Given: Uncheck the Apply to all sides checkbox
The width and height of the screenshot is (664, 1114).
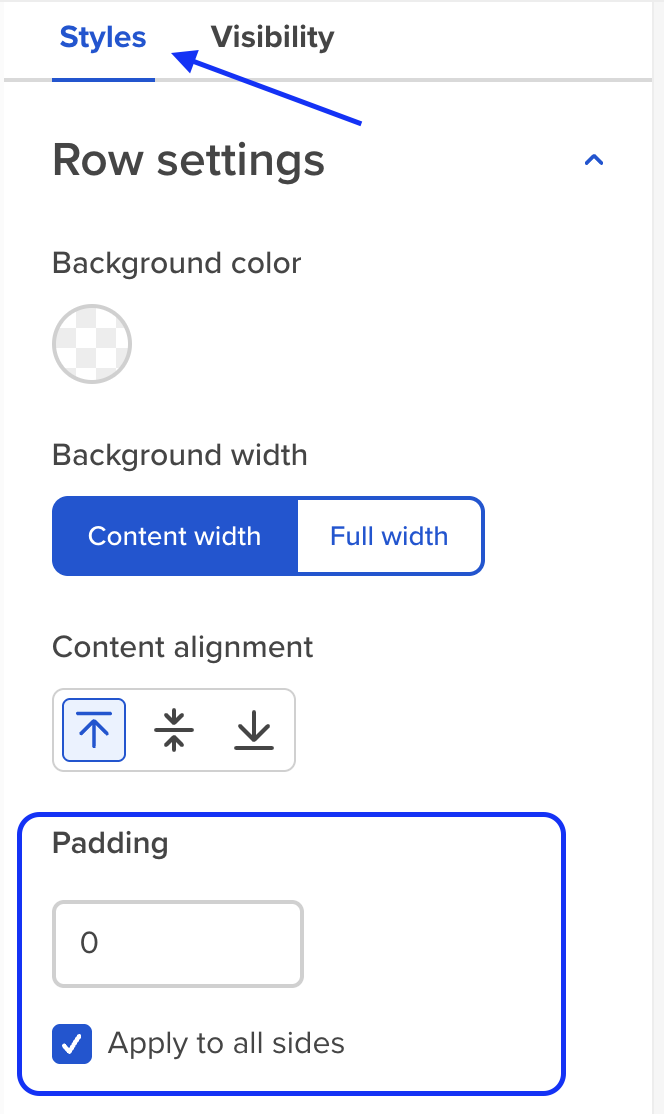Looking at the screenshot, I should point(72,1044).
